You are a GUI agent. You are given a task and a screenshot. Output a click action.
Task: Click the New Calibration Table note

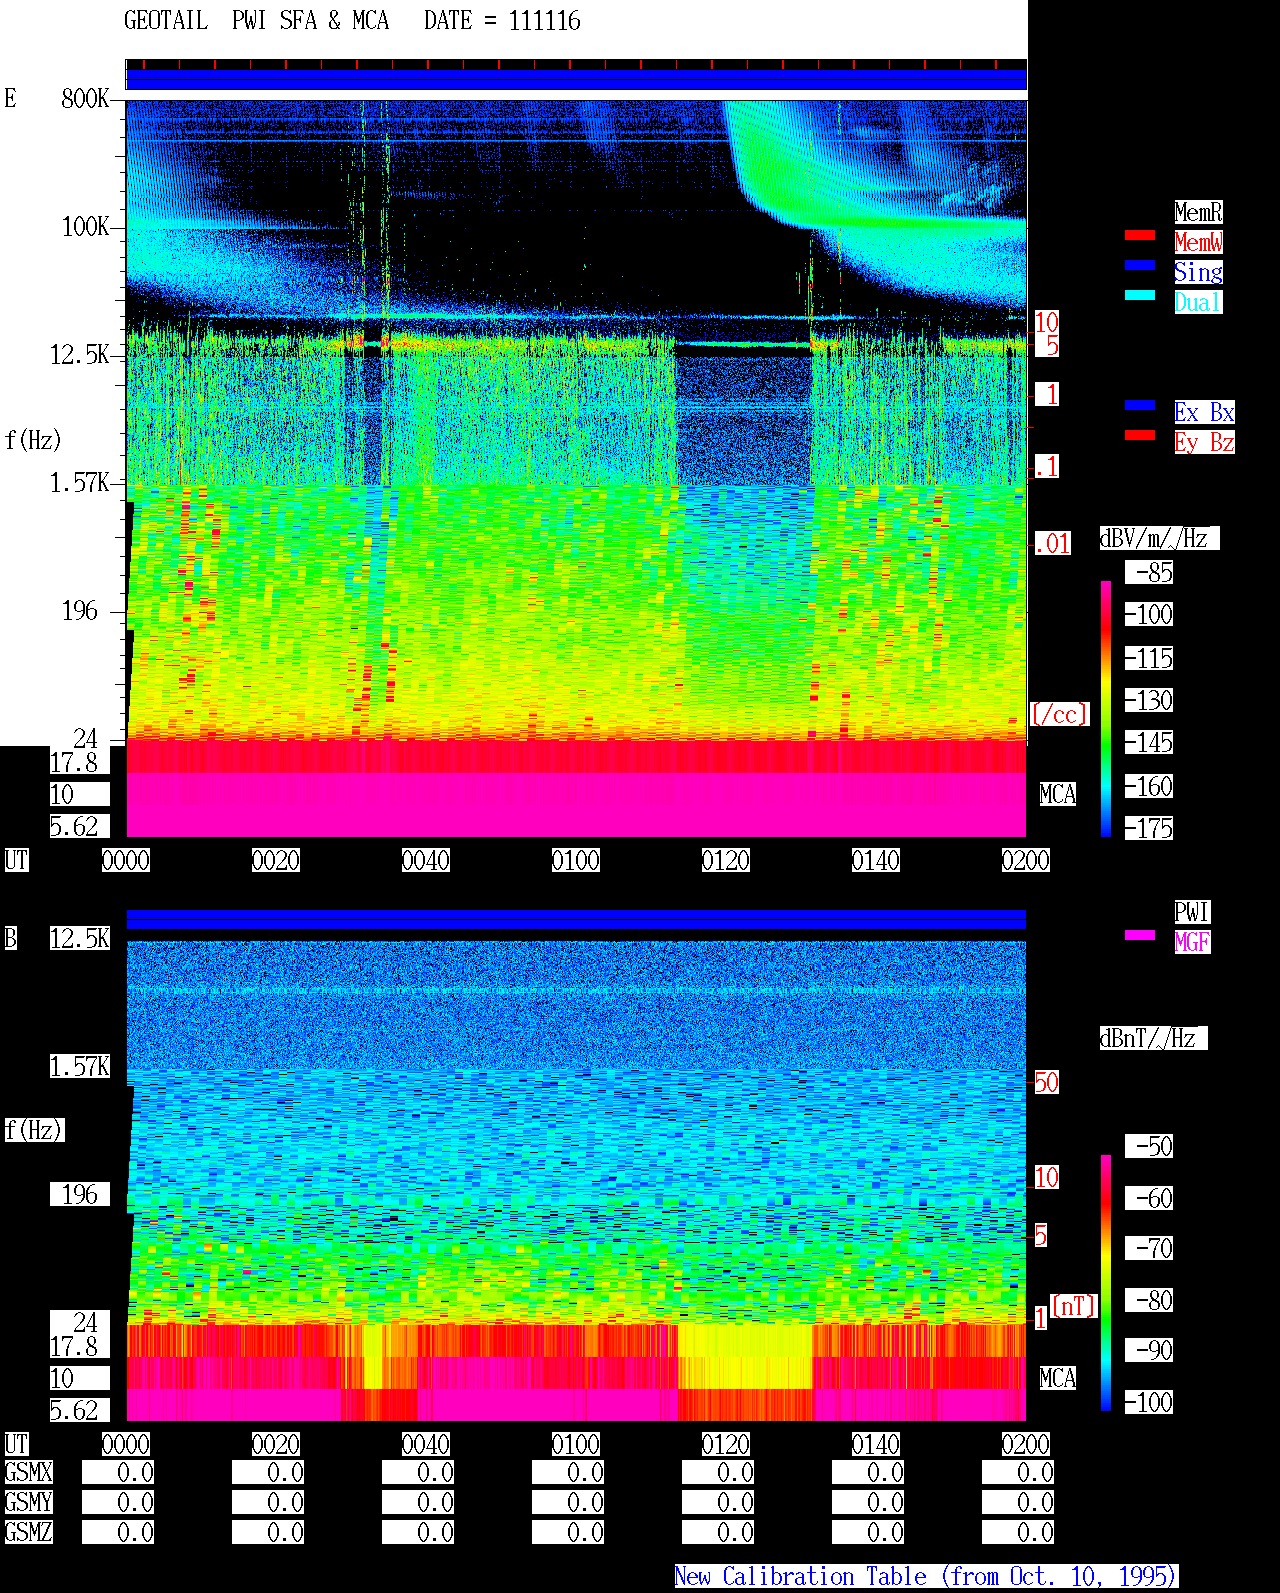coord(926,1576)
